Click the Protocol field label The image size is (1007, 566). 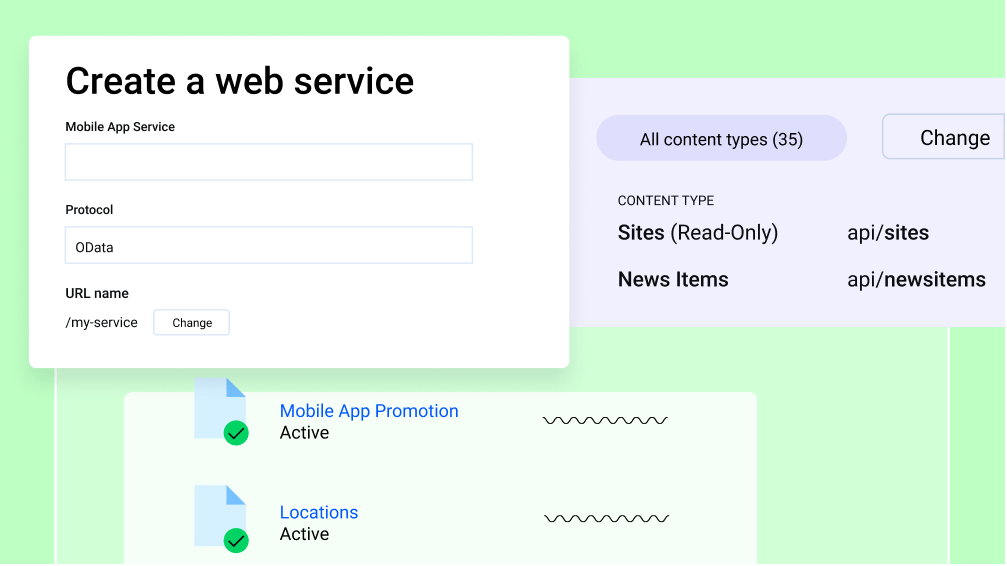89,210
